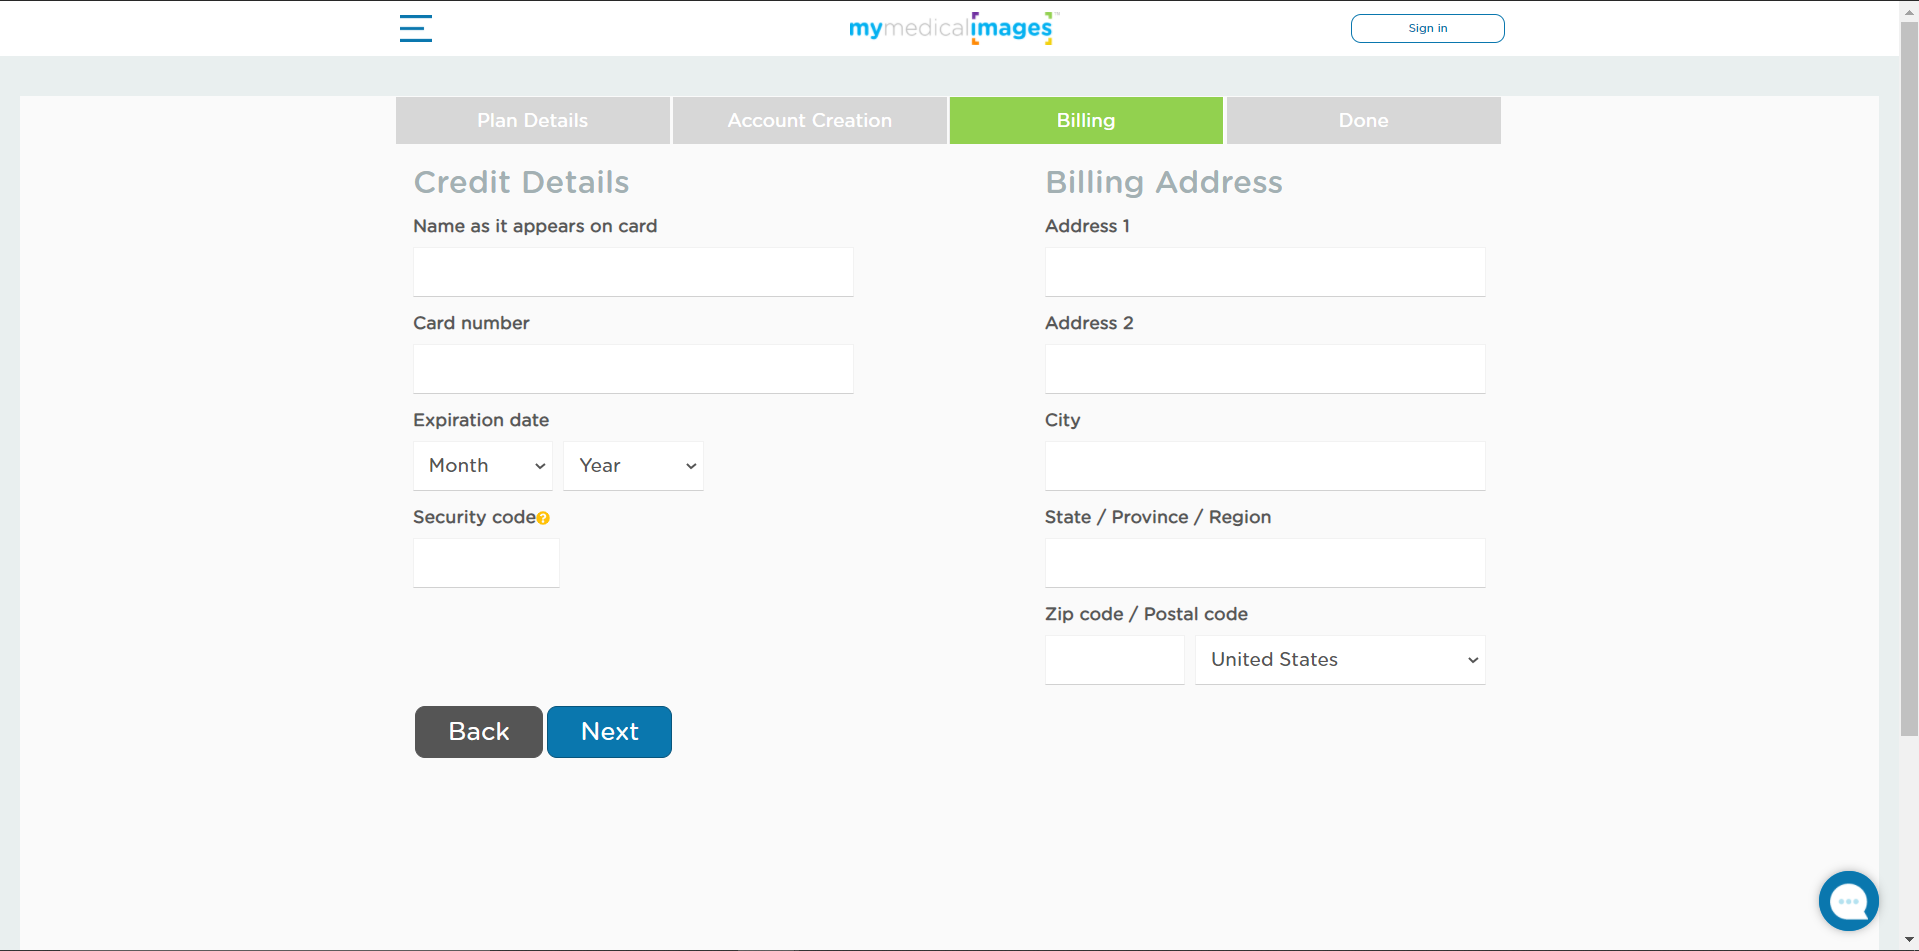
Task: Switch to the Account Creation step
Action: [x=810, y=120]
